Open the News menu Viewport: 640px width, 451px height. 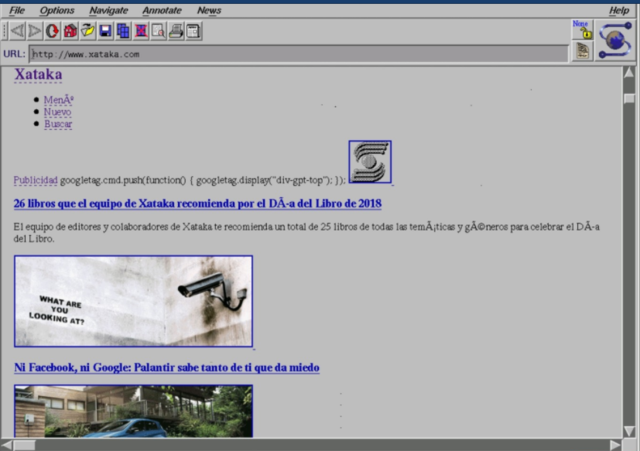coord(209,11)
